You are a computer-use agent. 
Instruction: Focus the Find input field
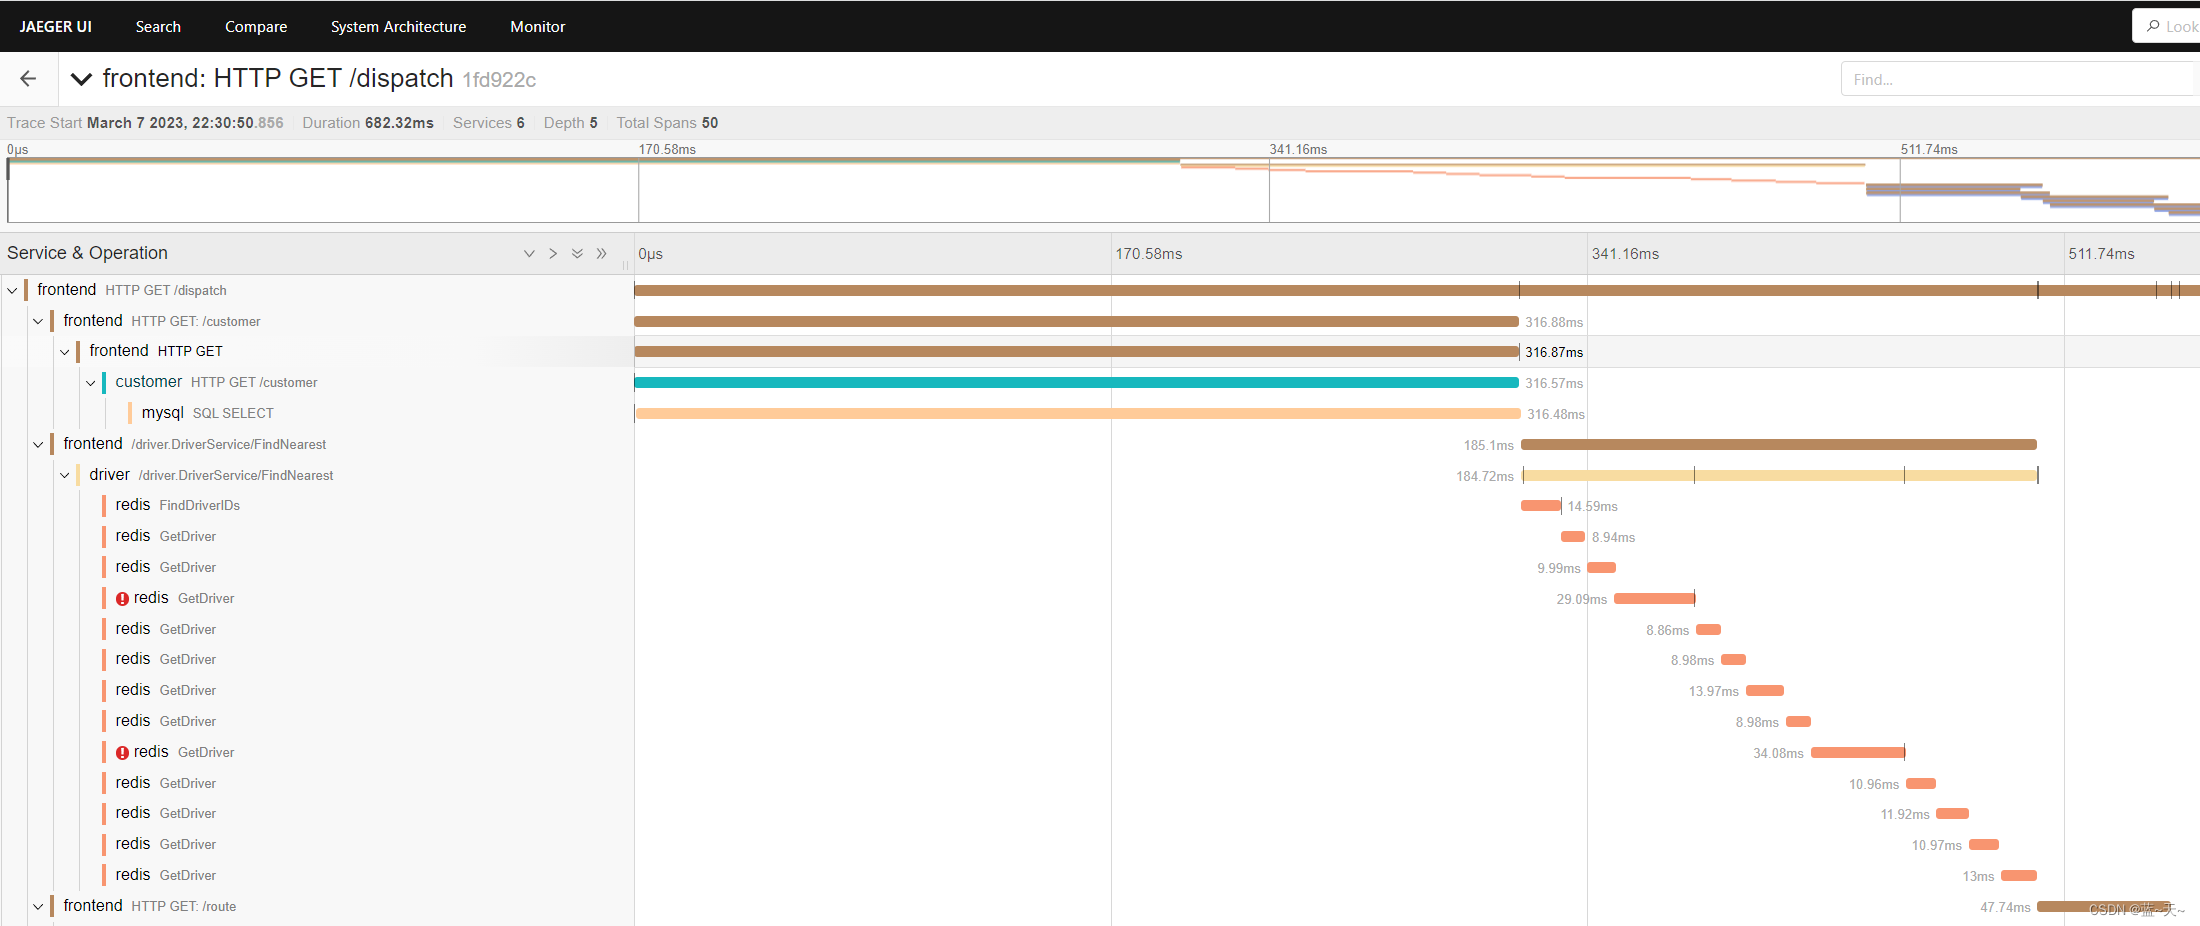[x=2020, y=79]
